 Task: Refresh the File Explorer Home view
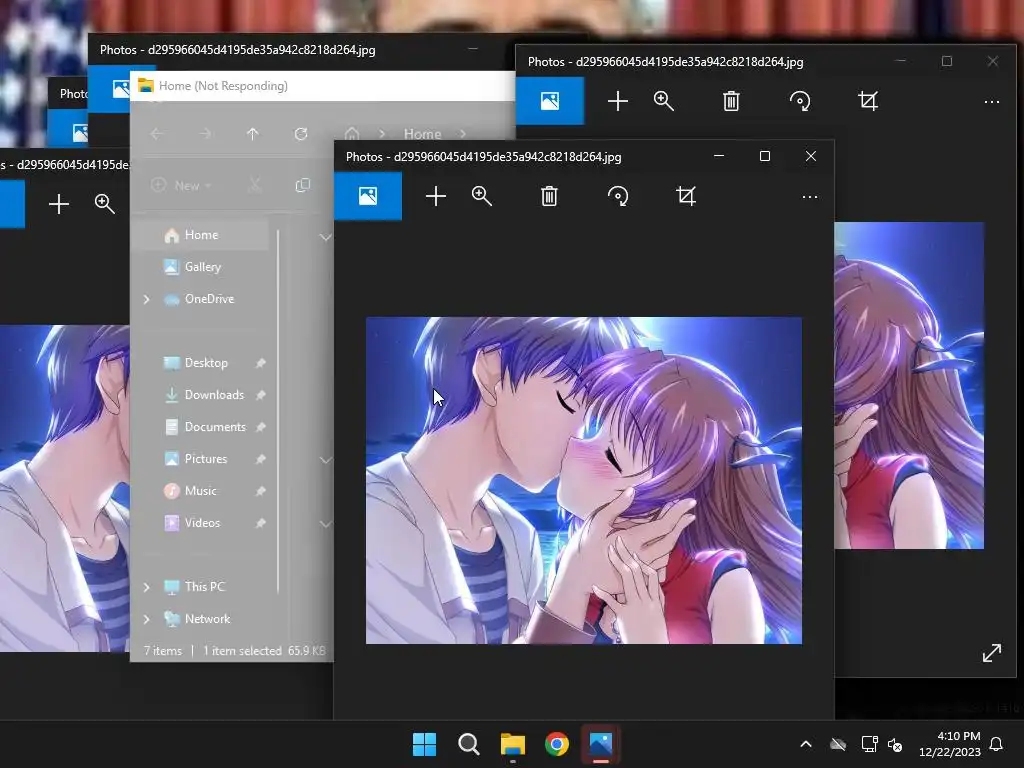click(x=300, y=134)
